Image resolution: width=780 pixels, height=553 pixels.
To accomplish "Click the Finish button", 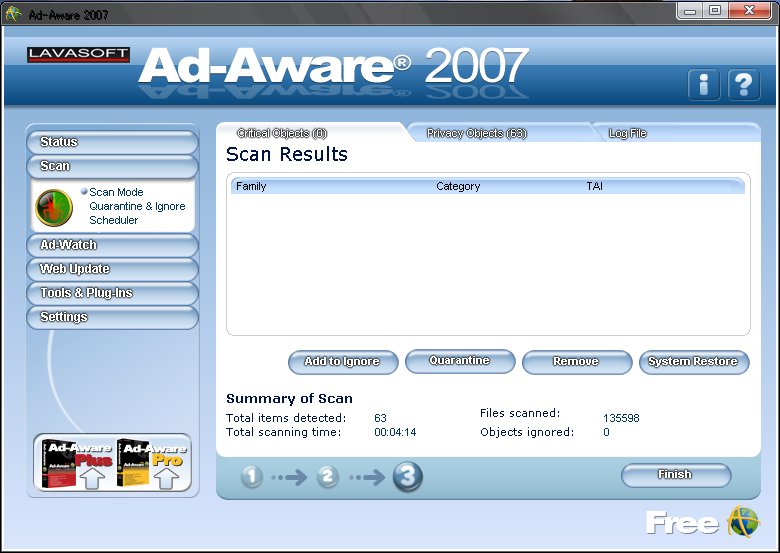I will point(676,475).
